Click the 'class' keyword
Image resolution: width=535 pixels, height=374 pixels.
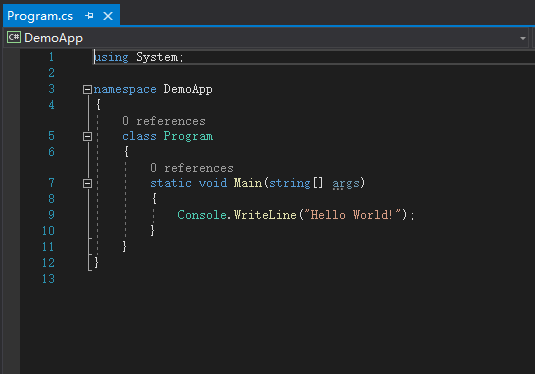point(139,136)
